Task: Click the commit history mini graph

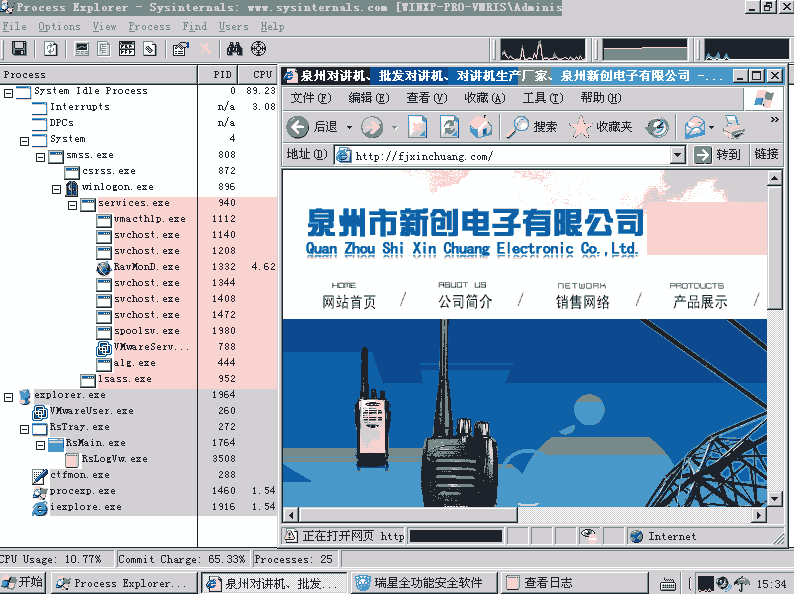Action: pyautogui.click(x=645, y=50)
